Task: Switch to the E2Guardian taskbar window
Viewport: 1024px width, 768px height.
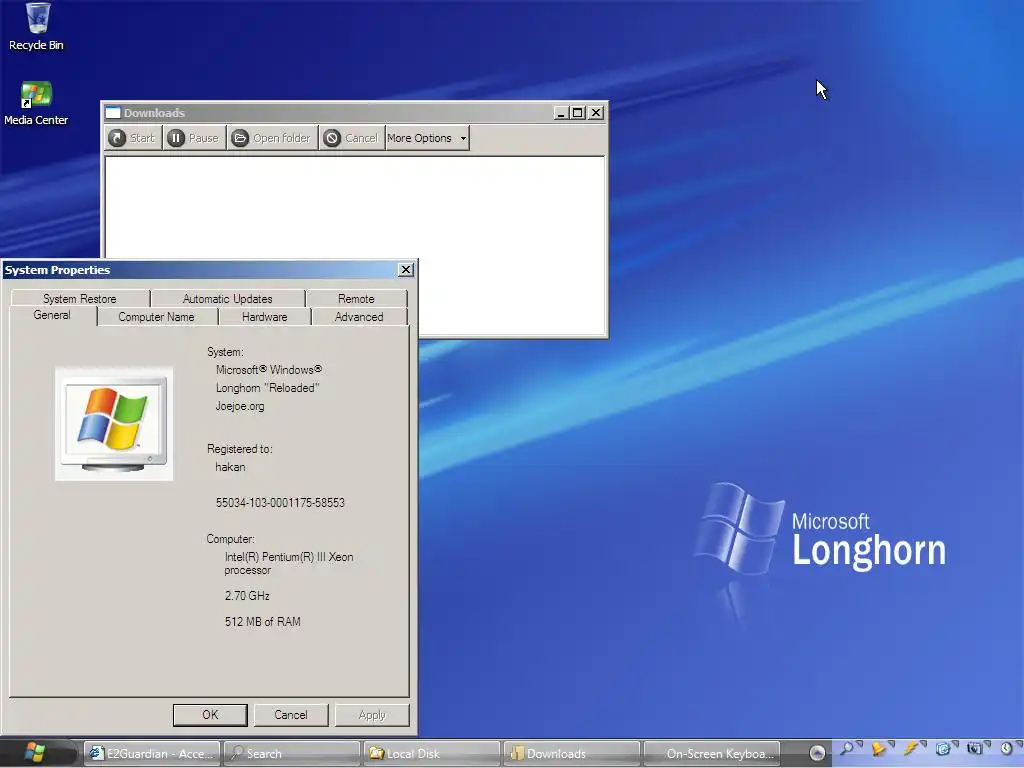Action: (153, 754)
